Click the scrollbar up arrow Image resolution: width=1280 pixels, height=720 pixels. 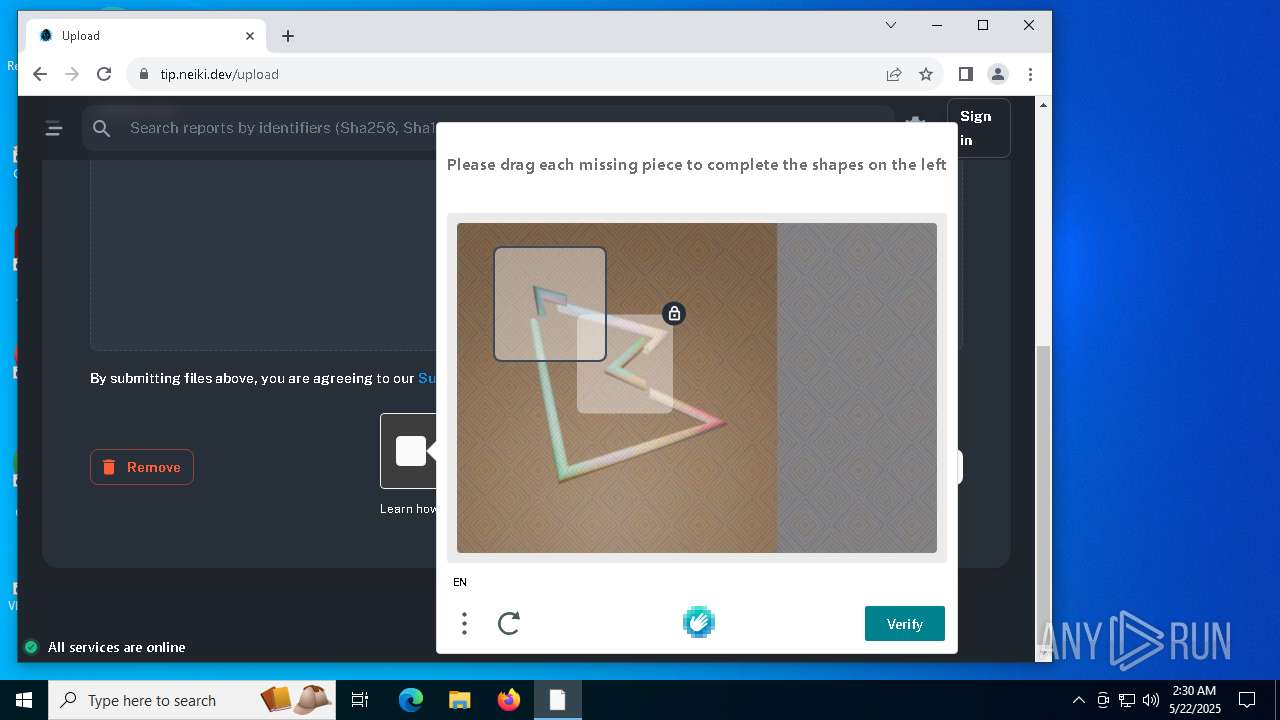(x=1044, y=104)
